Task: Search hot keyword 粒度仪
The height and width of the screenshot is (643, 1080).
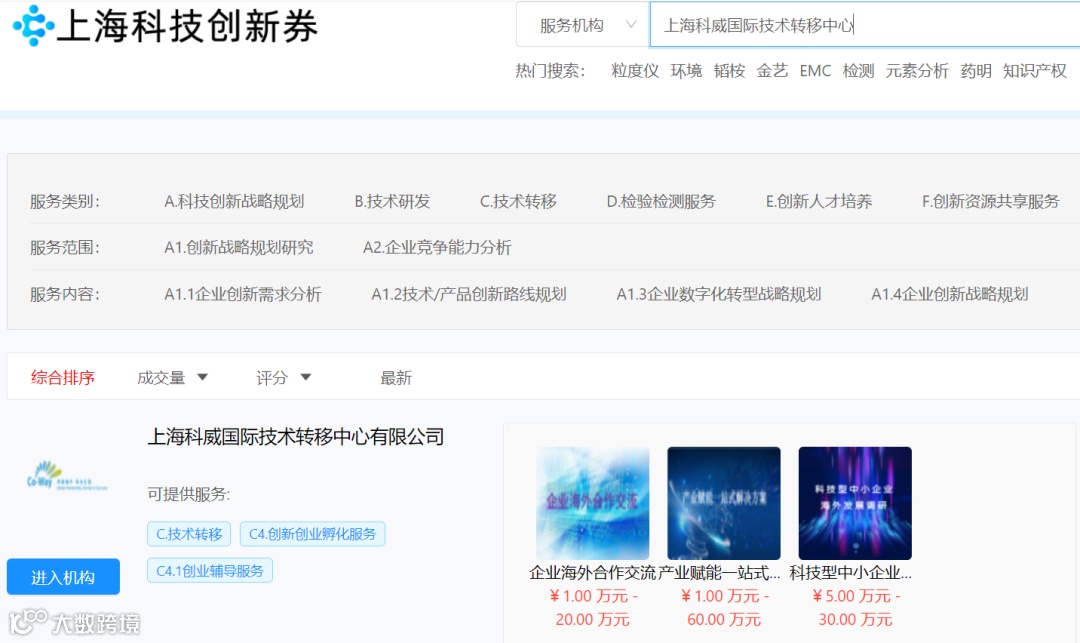Action: 634,71
